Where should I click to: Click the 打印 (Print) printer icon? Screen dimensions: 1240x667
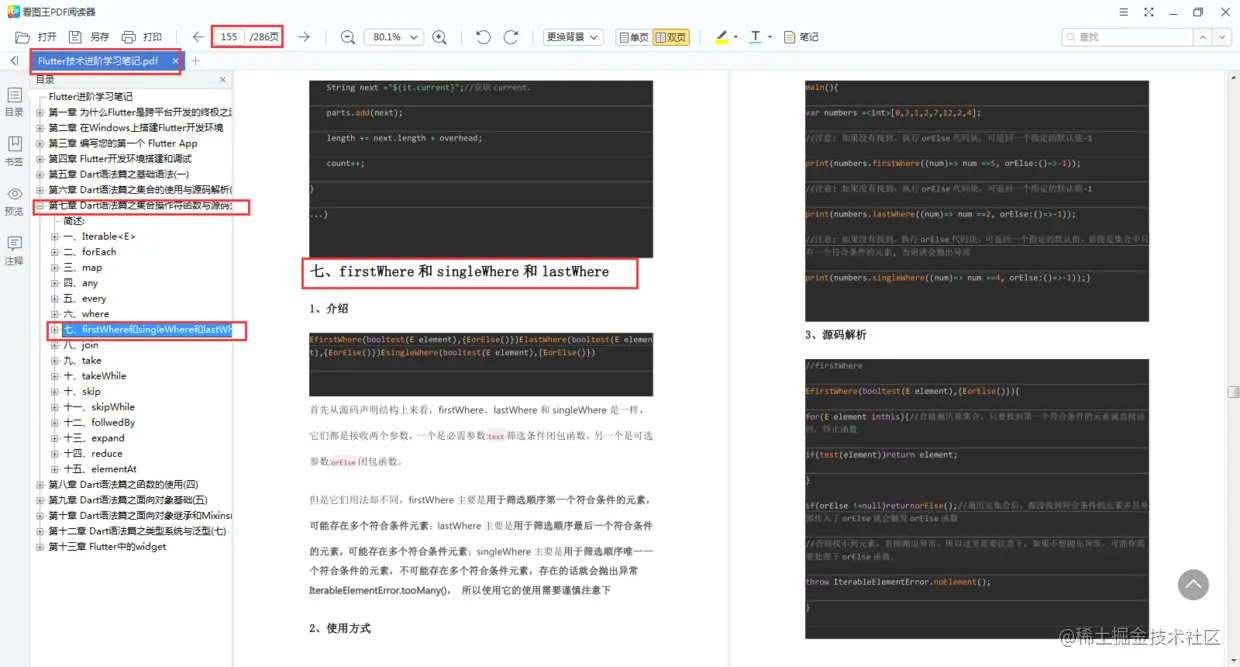pyautogui.click(x=129, y=37)
